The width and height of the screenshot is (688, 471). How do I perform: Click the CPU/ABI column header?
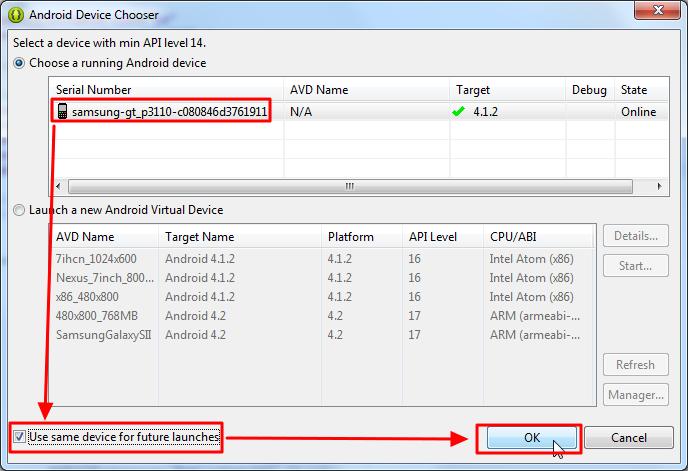(x=538, y=237)
